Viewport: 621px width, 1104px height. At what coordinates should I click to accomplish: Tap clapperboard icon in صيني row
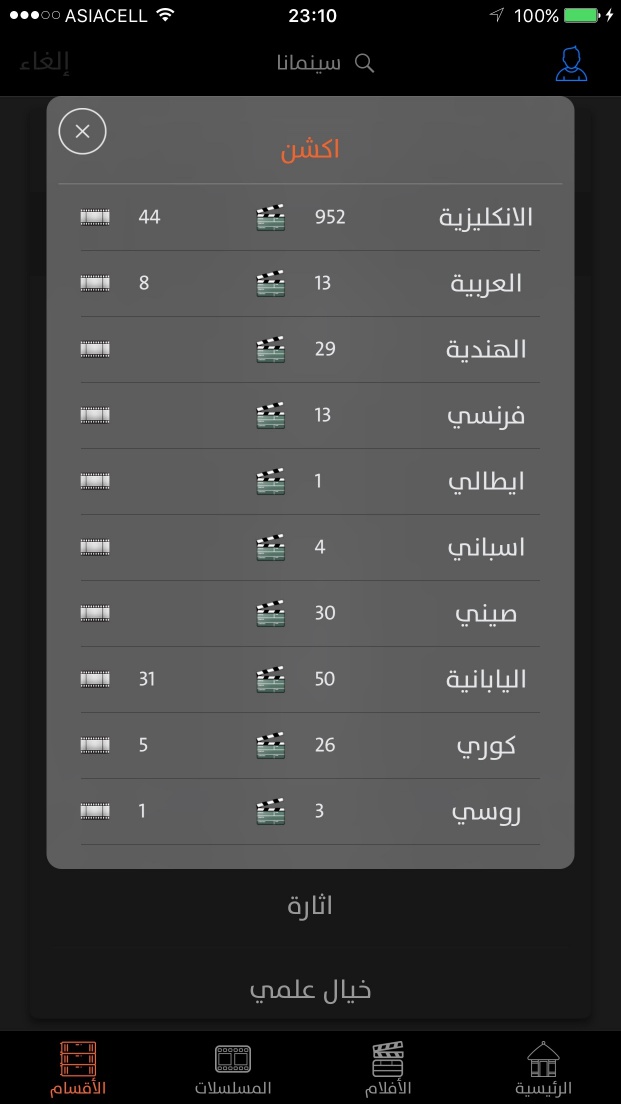pyautogui.click(x=270, y=613)
